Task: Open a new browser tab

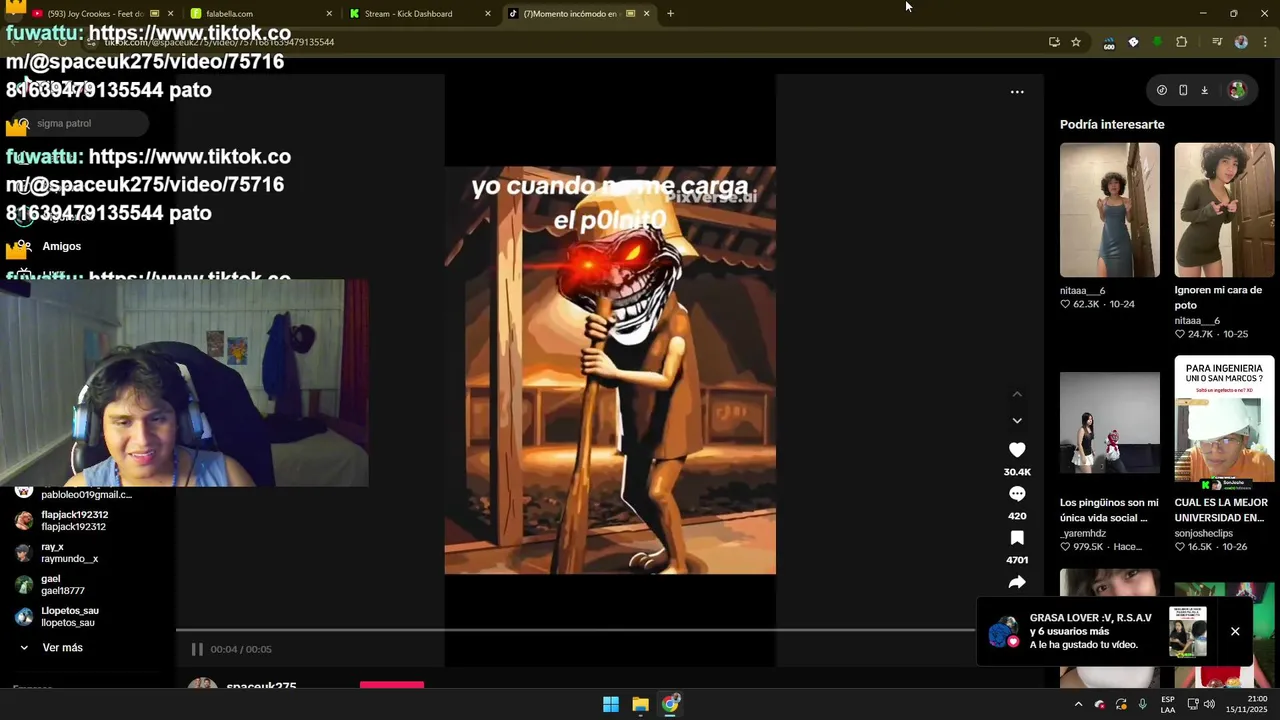Action: pyautogui.click(x=670, y=14)
